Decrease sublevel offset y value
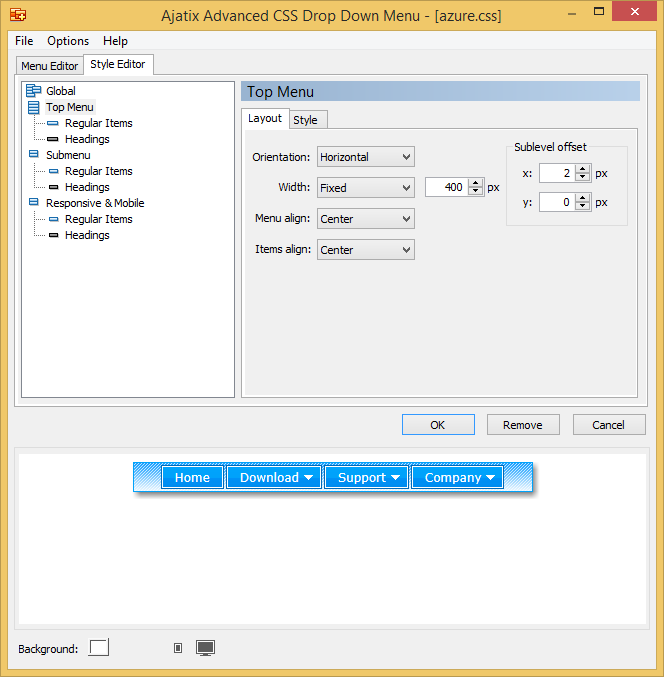 point(583,207)
